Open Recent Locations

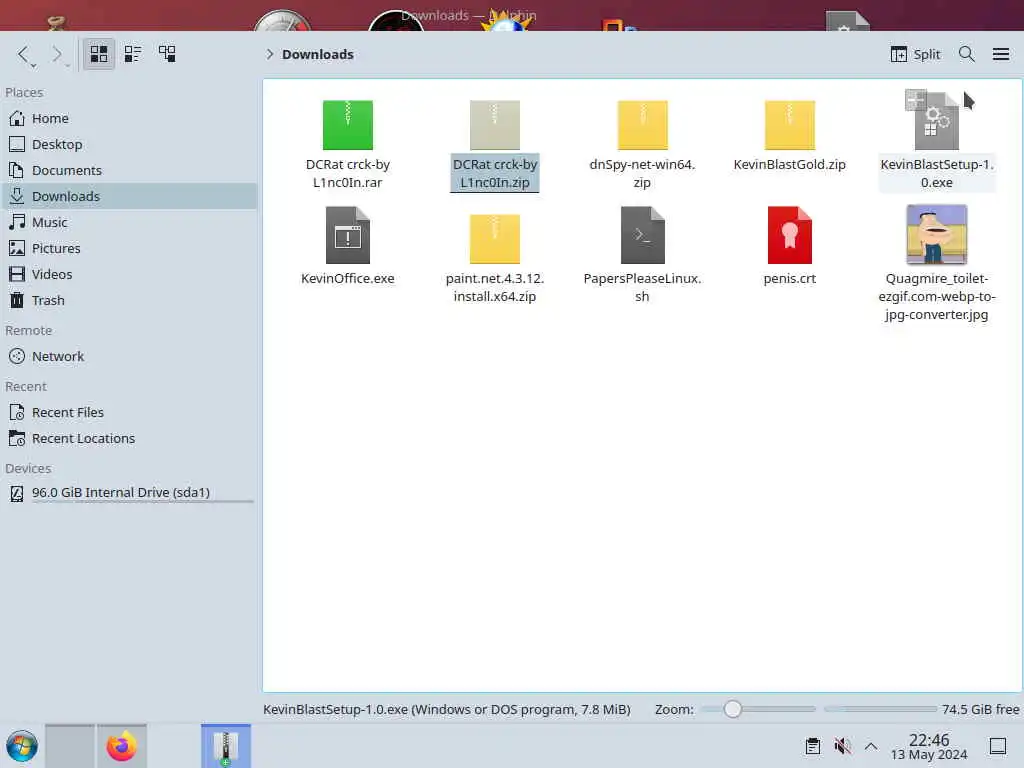pos(129,439)
